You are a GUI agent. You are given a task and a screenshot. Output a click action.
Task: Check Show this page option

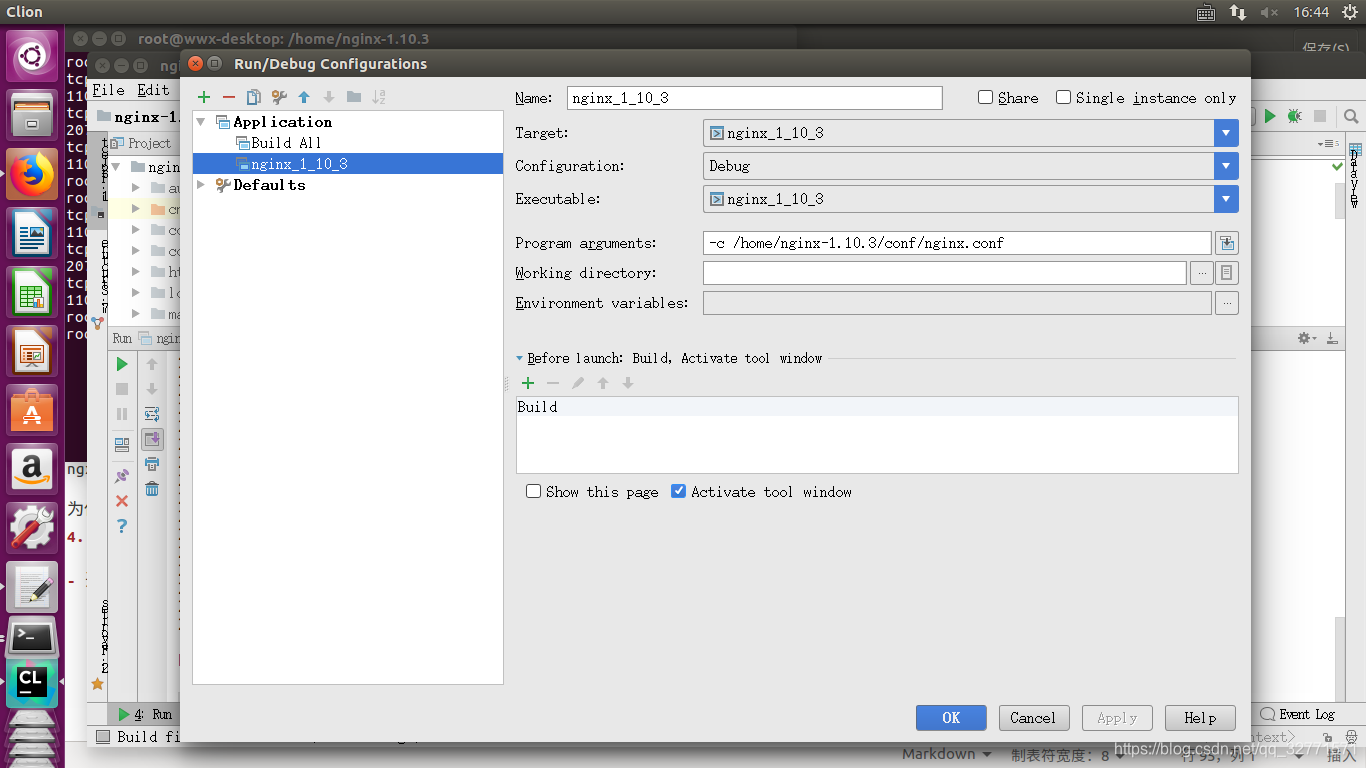point(533,491)
